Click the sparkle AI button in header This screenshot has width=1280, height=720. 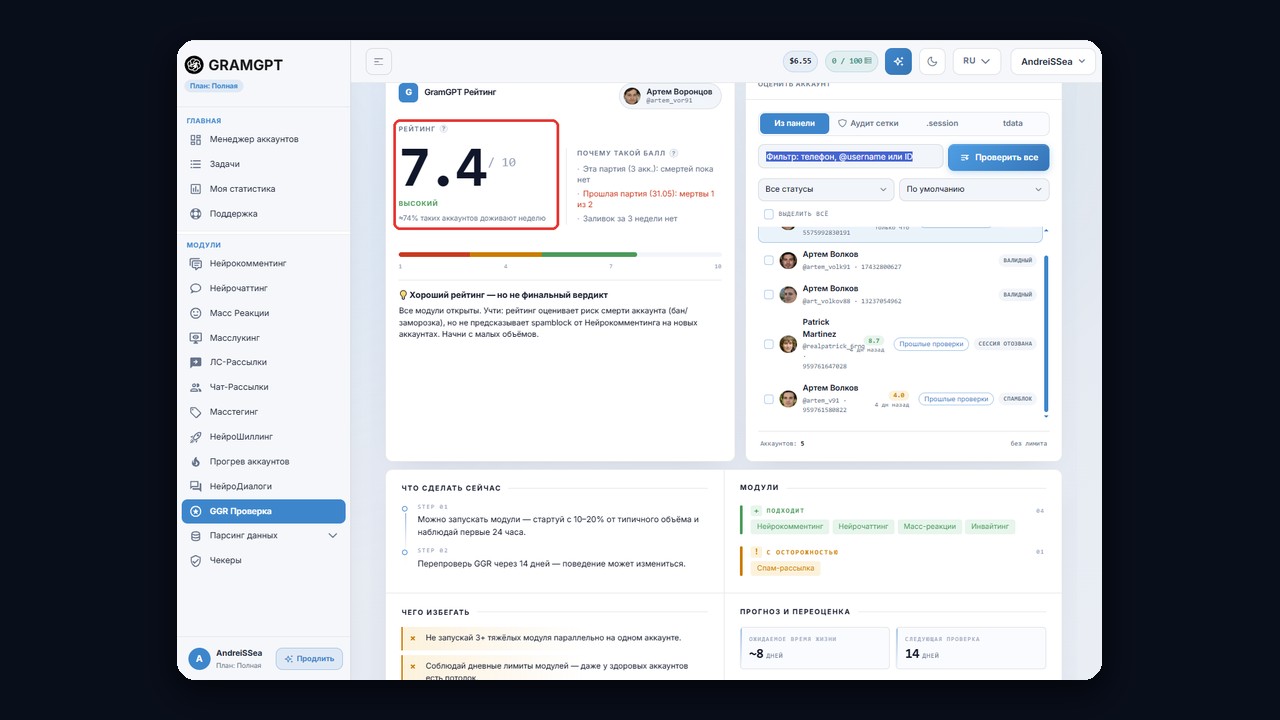pos(898,61)
